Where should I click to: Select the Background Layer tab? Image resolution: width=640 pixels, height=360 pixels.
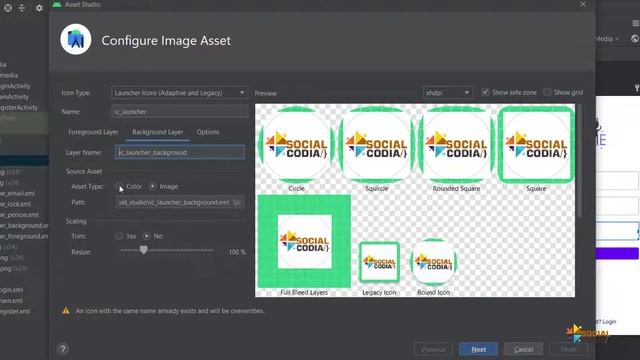[158, 132]
